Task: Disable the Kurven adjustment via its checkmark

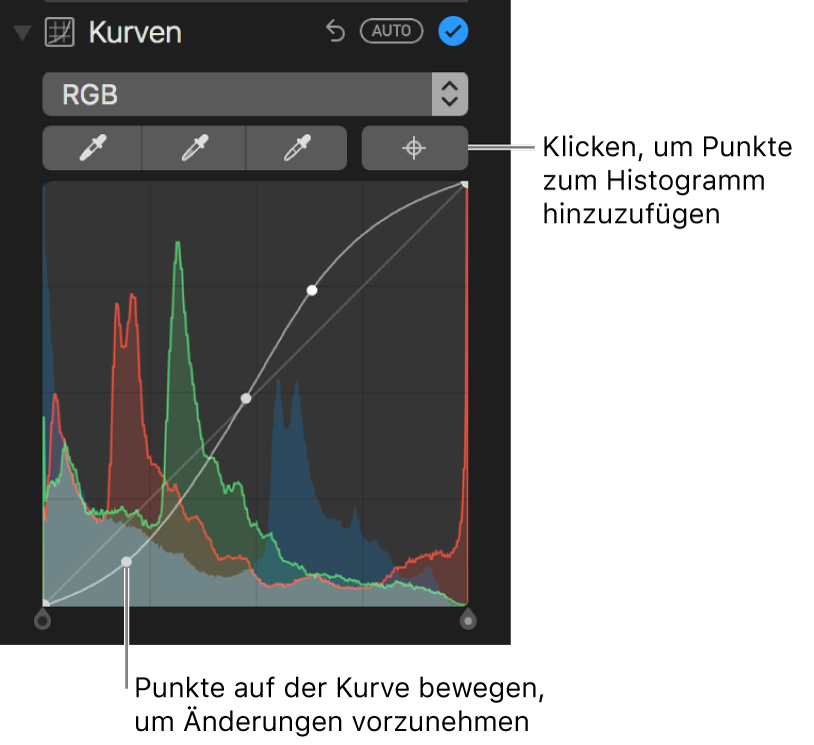Action: coord(452,31)
